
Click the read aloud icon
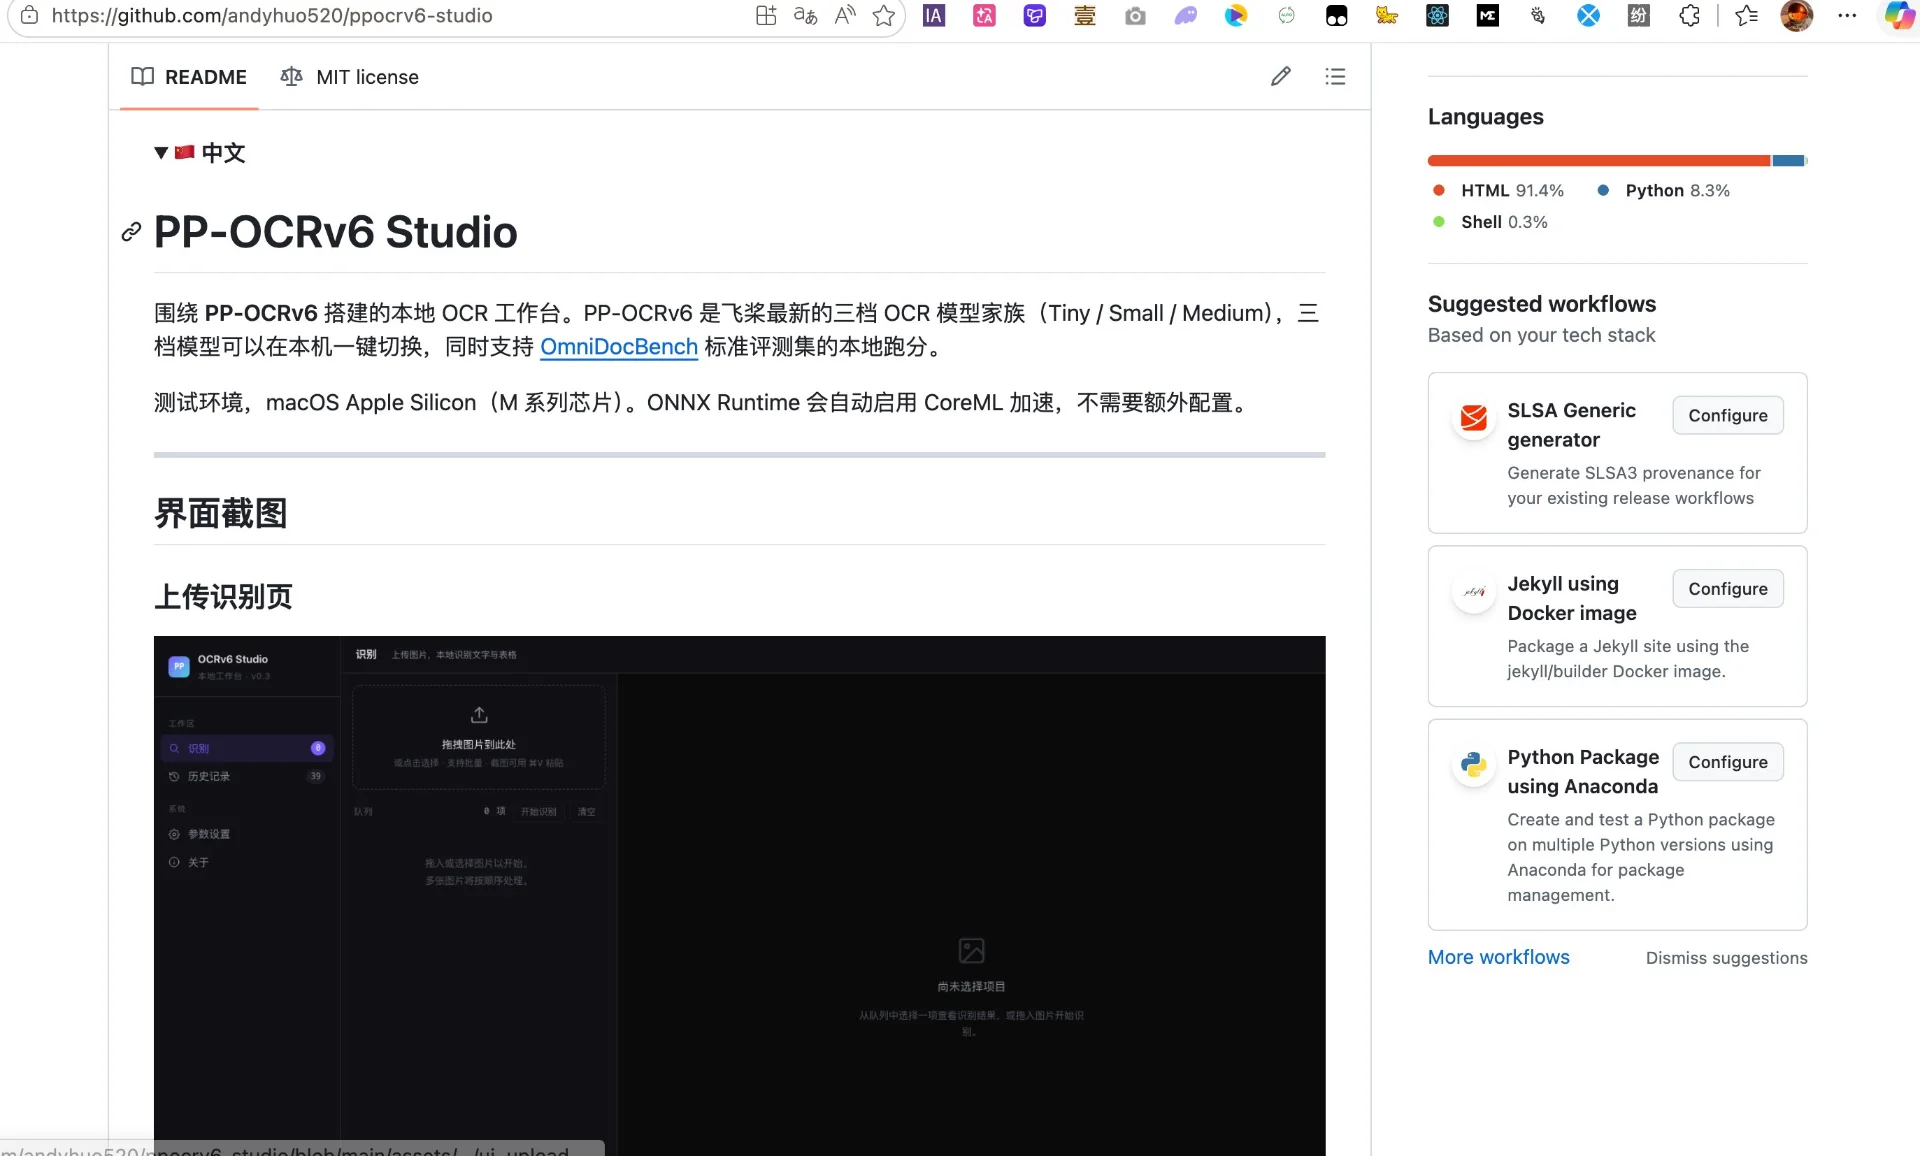pyautogui.click(x=845, y=15)
